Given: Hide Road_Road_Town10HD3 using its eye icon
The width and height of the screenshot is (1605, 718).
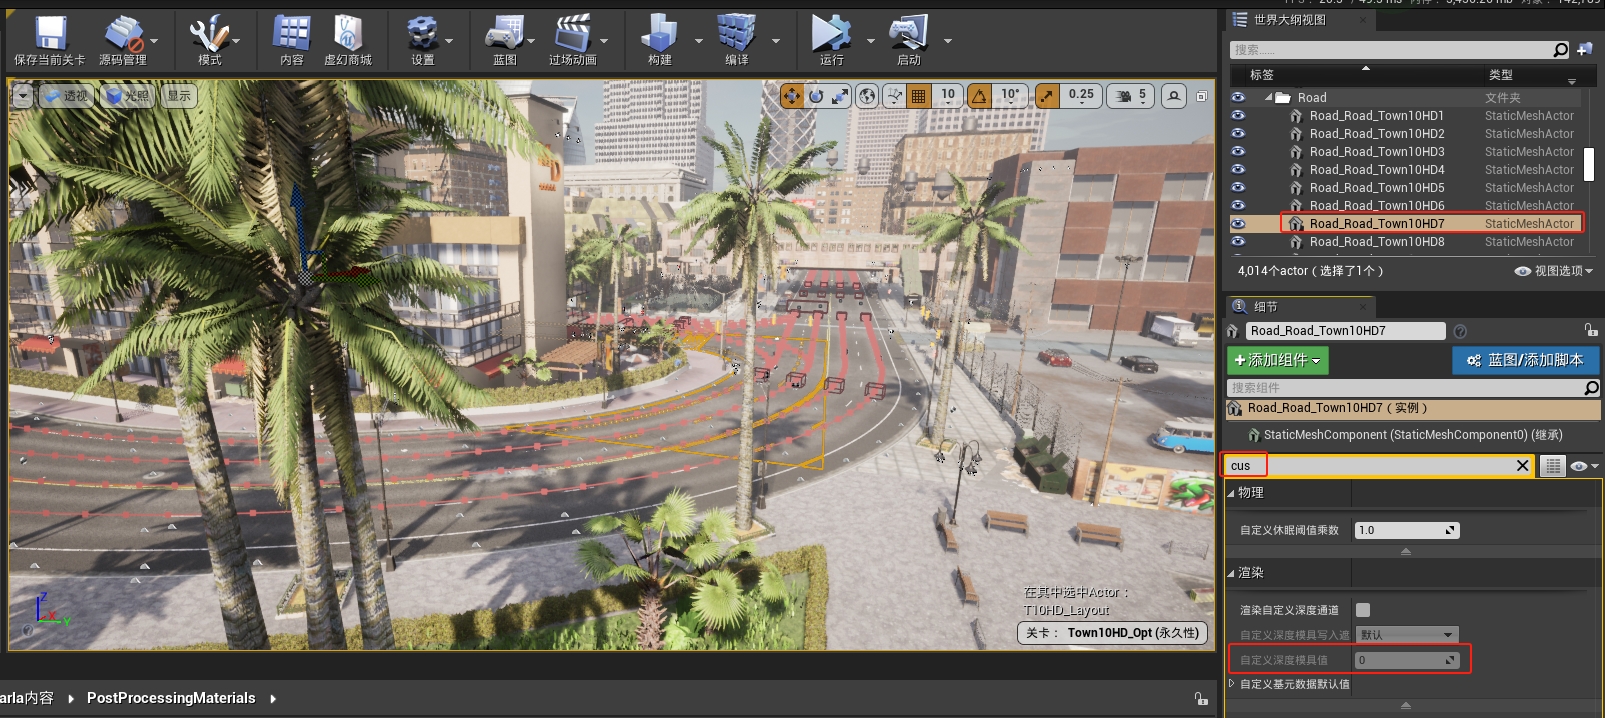Looking at the screenshot, I should pos(1238,152).
